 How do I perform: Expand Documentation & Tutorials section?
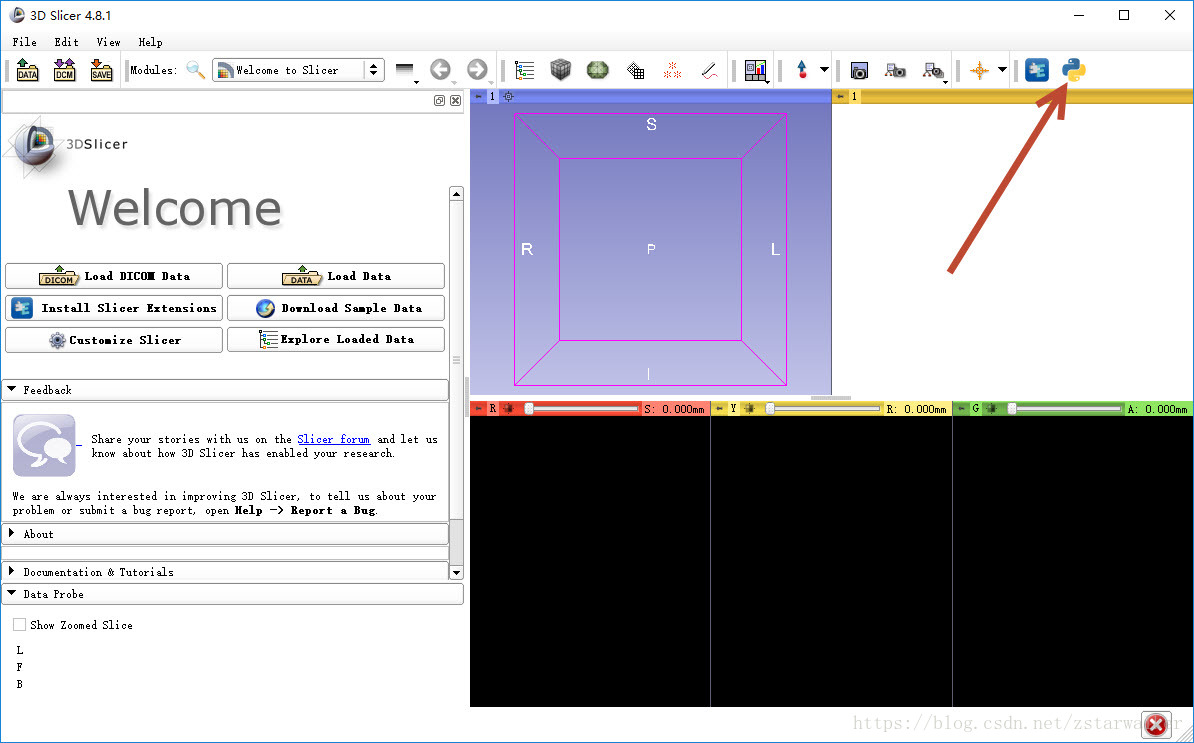[x=225, y=572]
